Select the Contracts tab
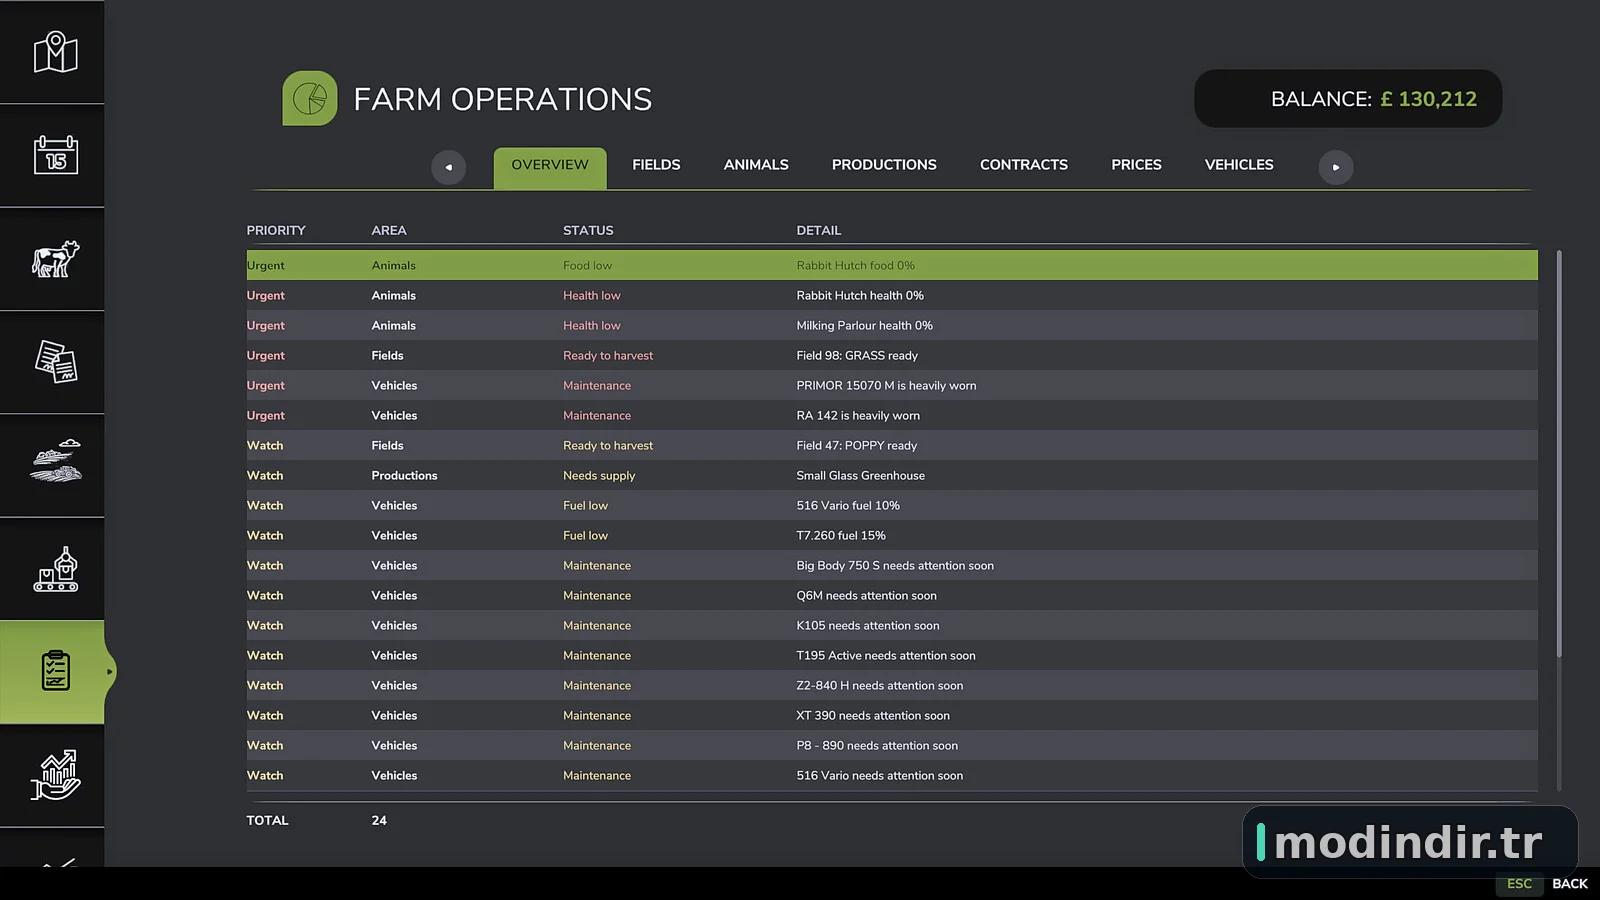 click(1024, 165)
